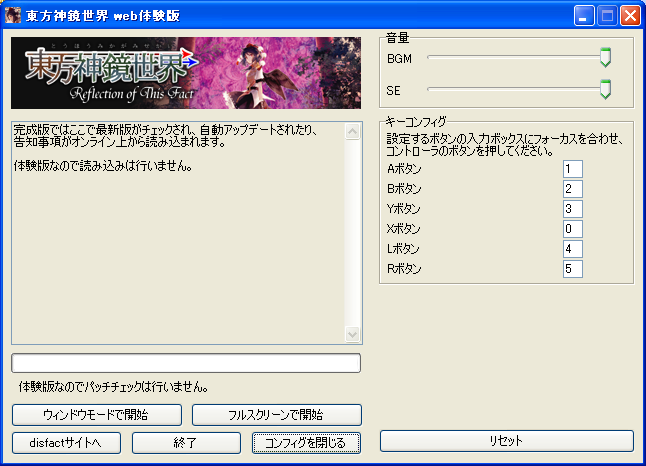Launch with フルスクリーンで開始 button
The width and height of the screenshot is (646, 466).
coord(276,414)
